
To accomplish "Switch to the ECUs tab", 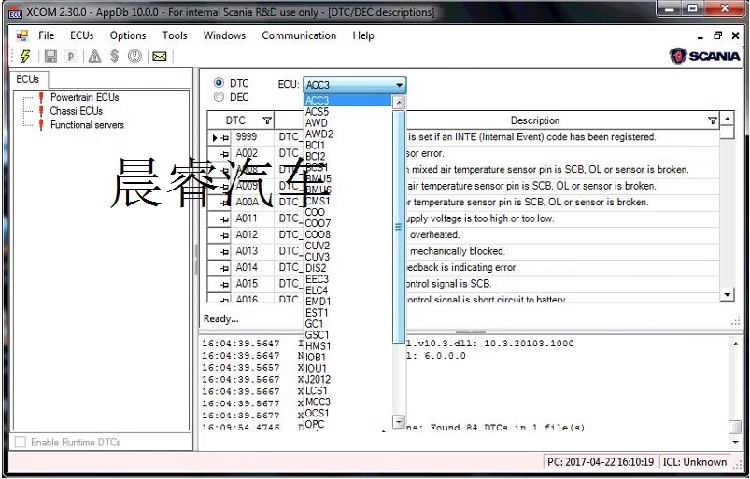I will pyautogui.click(x=28, y=79).
